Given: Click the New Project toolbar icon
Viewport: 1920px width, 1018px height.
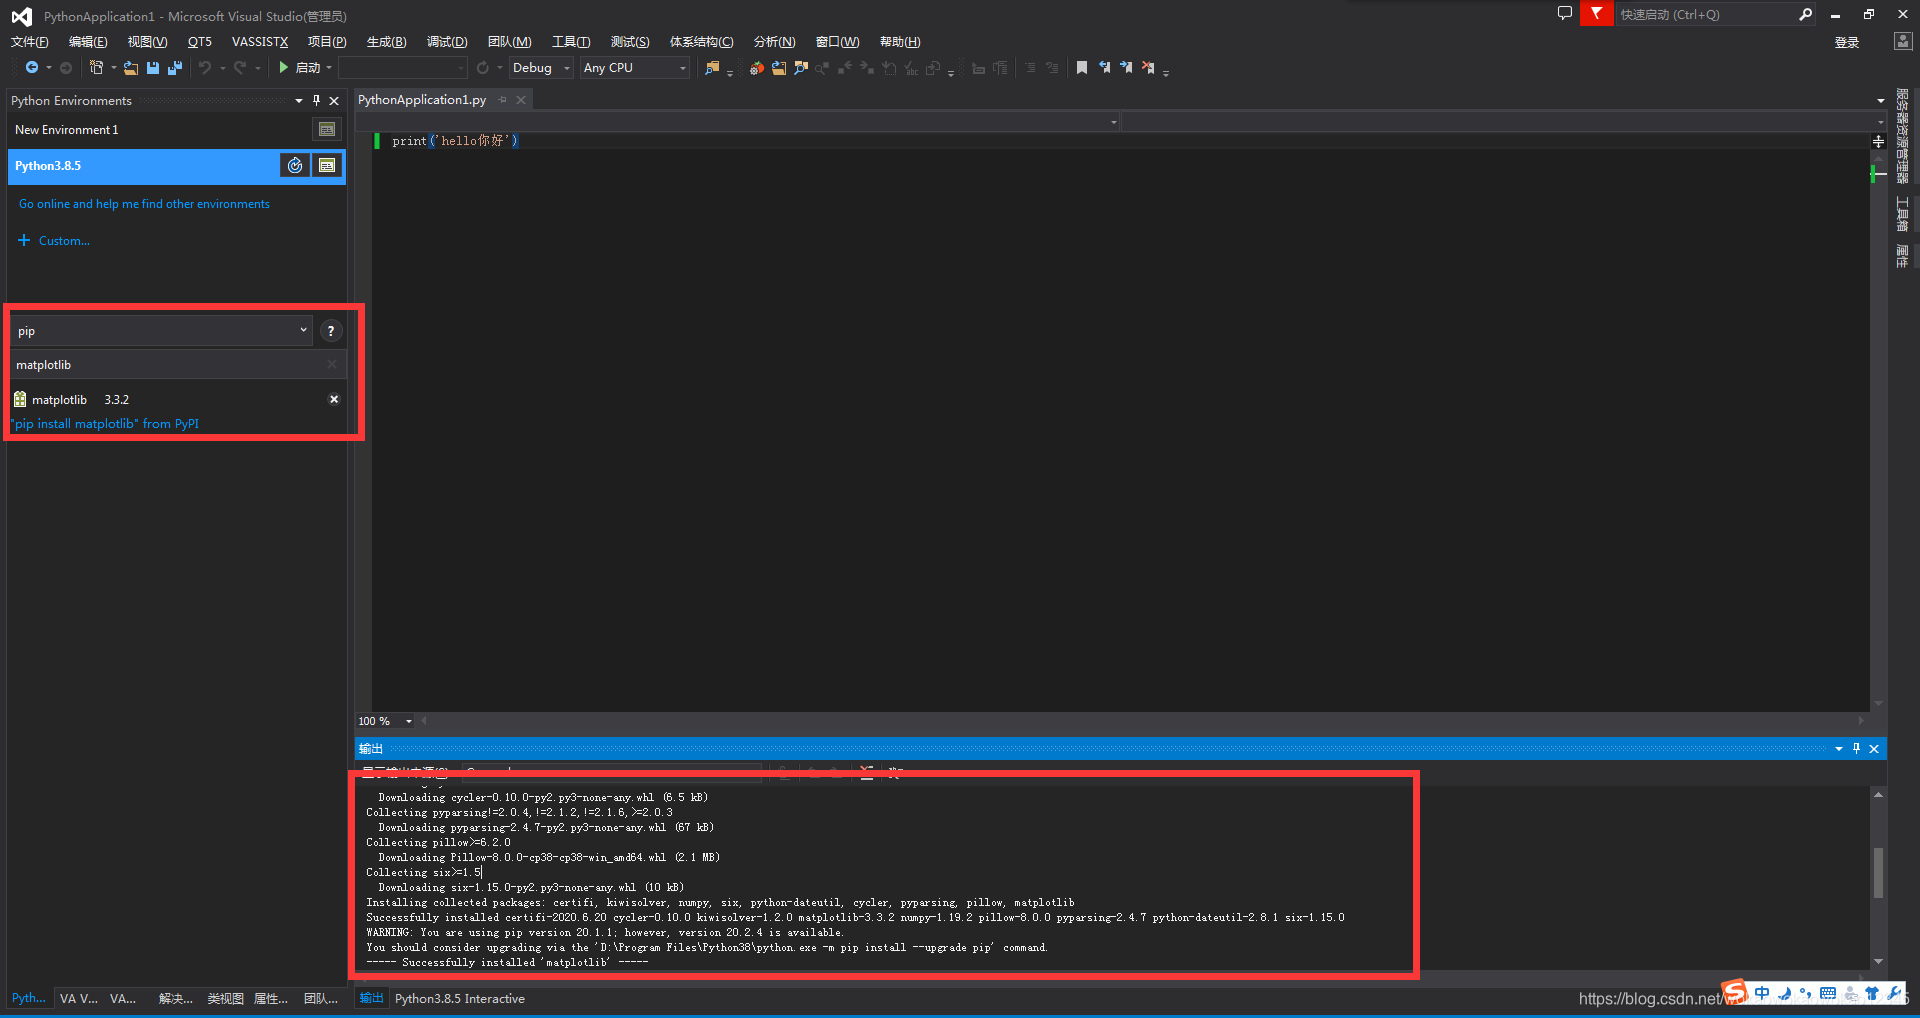Looking at the screenshot, I should pos(96,68).
